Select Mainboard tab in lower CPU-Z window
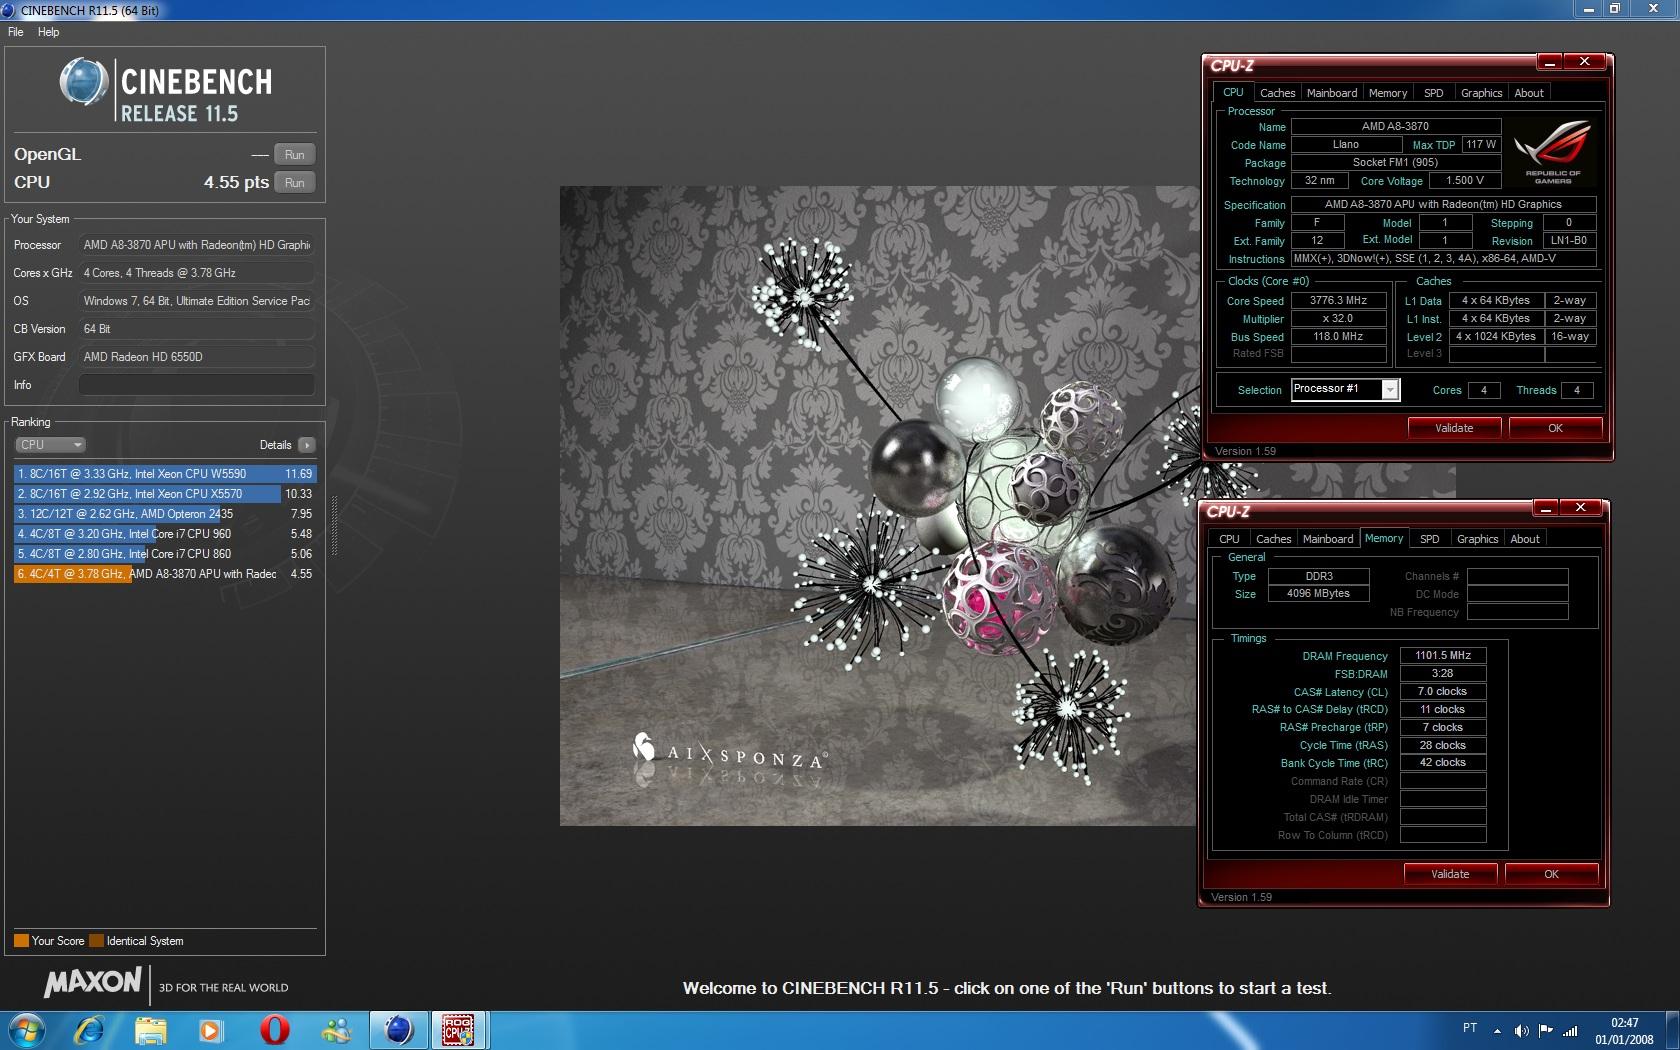Screen dimensions: 1680x1050 tap(1328, 539)
